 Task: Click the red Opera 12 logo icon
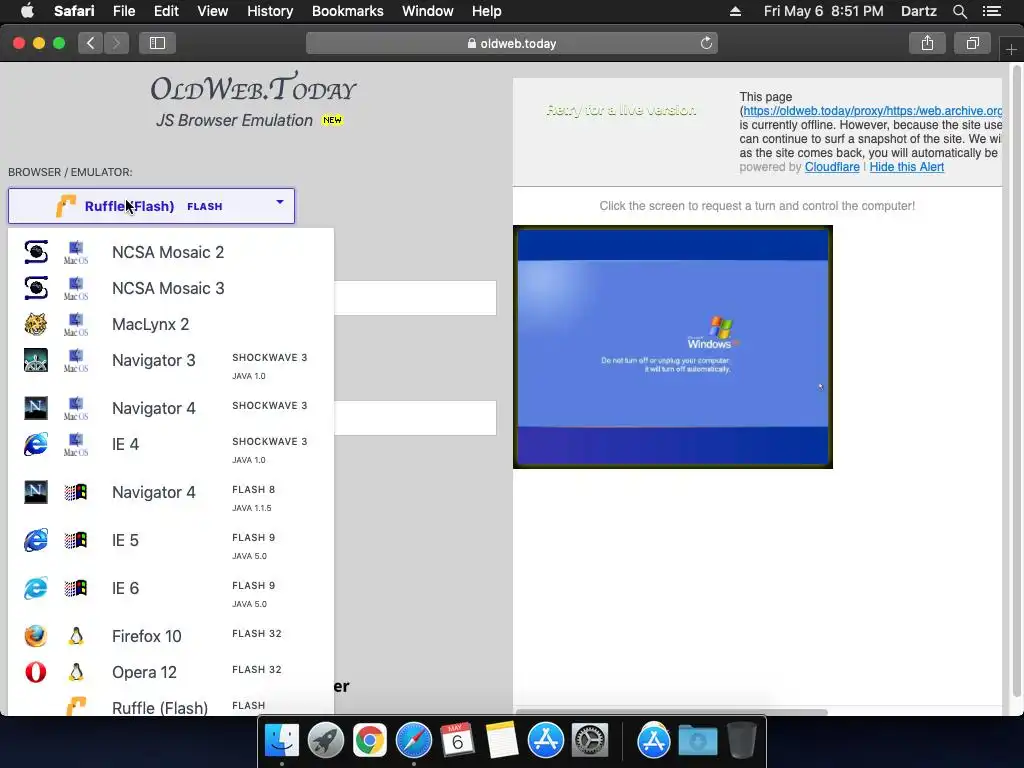[x=35, y=672]
